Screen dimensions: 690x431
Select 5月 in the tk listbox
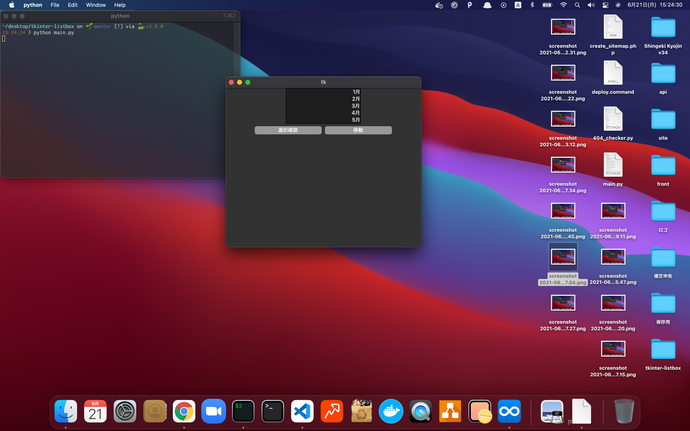(x=323, y=120)
